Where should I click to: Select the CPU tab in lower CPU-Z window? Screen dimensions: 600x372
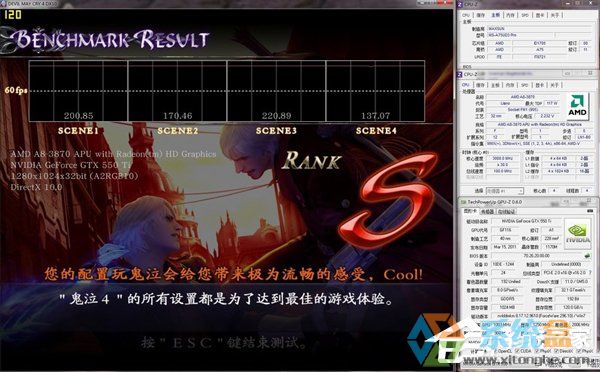[466, 85]
